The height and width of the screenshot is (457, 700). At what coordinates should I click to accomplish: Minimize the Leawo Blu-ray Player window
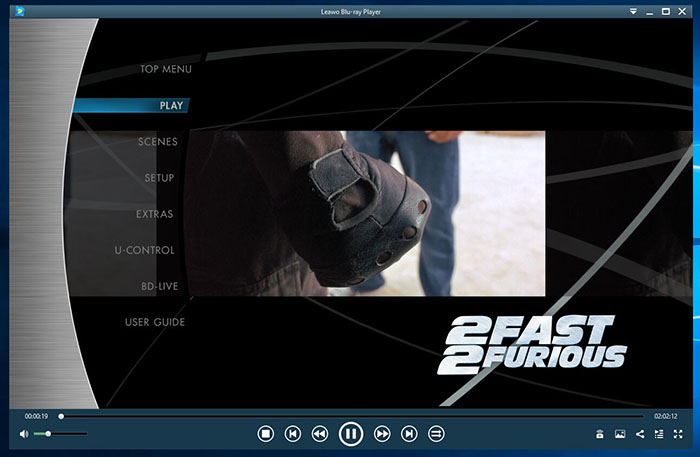(x=650, y=12)
